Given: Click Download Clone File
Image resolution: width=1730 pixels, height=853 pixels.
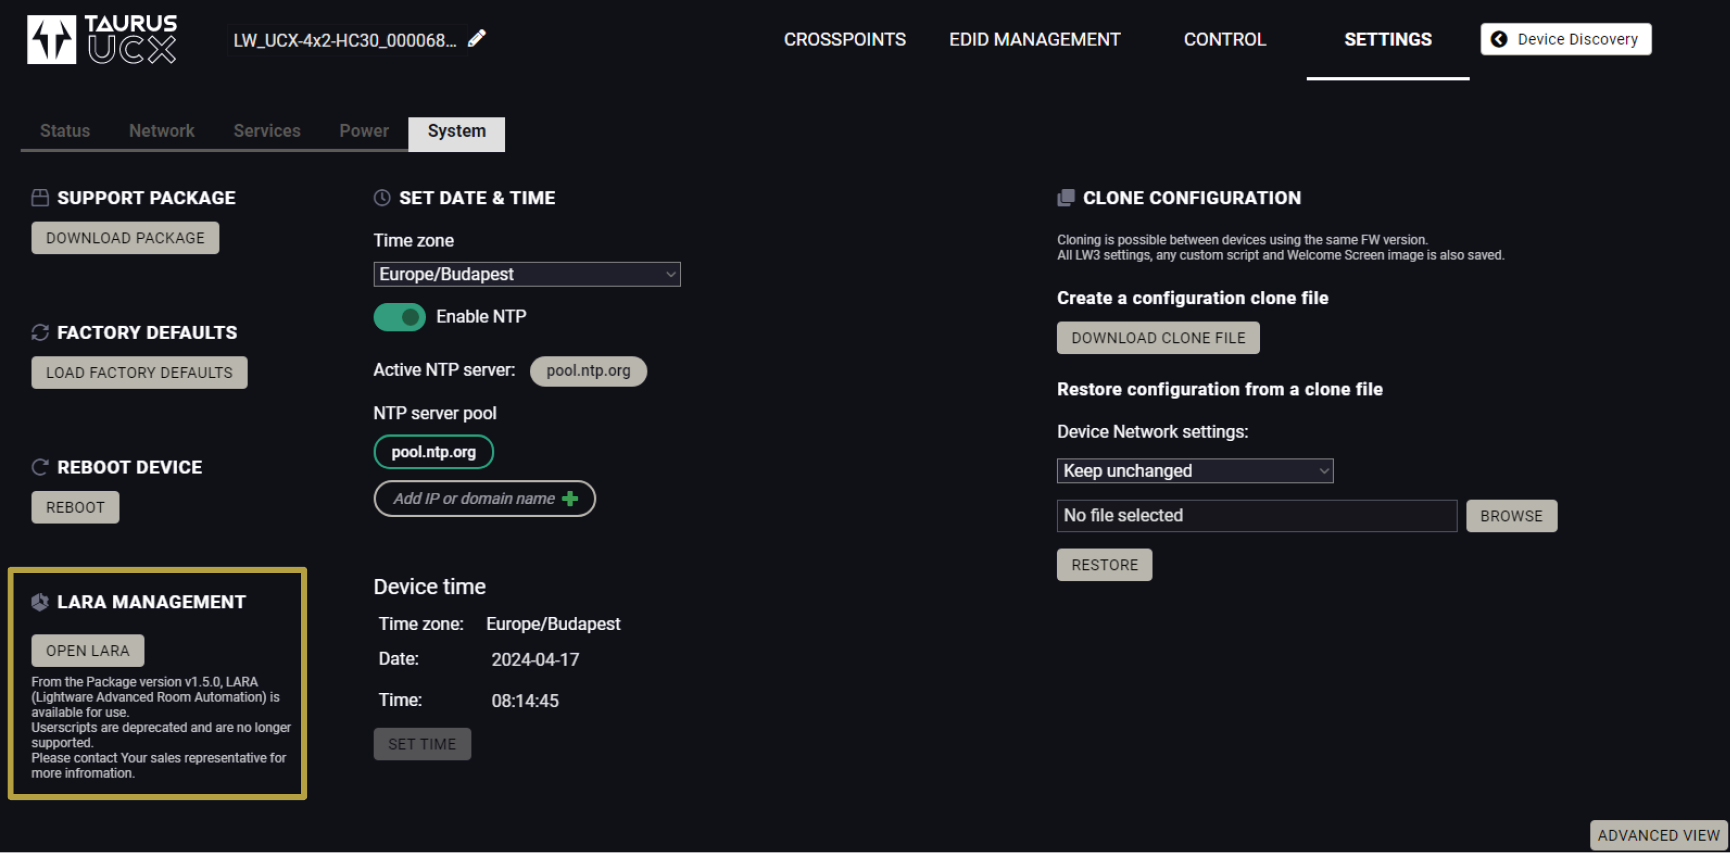Looking at the screenshot, I should (x=1158, y=338).
